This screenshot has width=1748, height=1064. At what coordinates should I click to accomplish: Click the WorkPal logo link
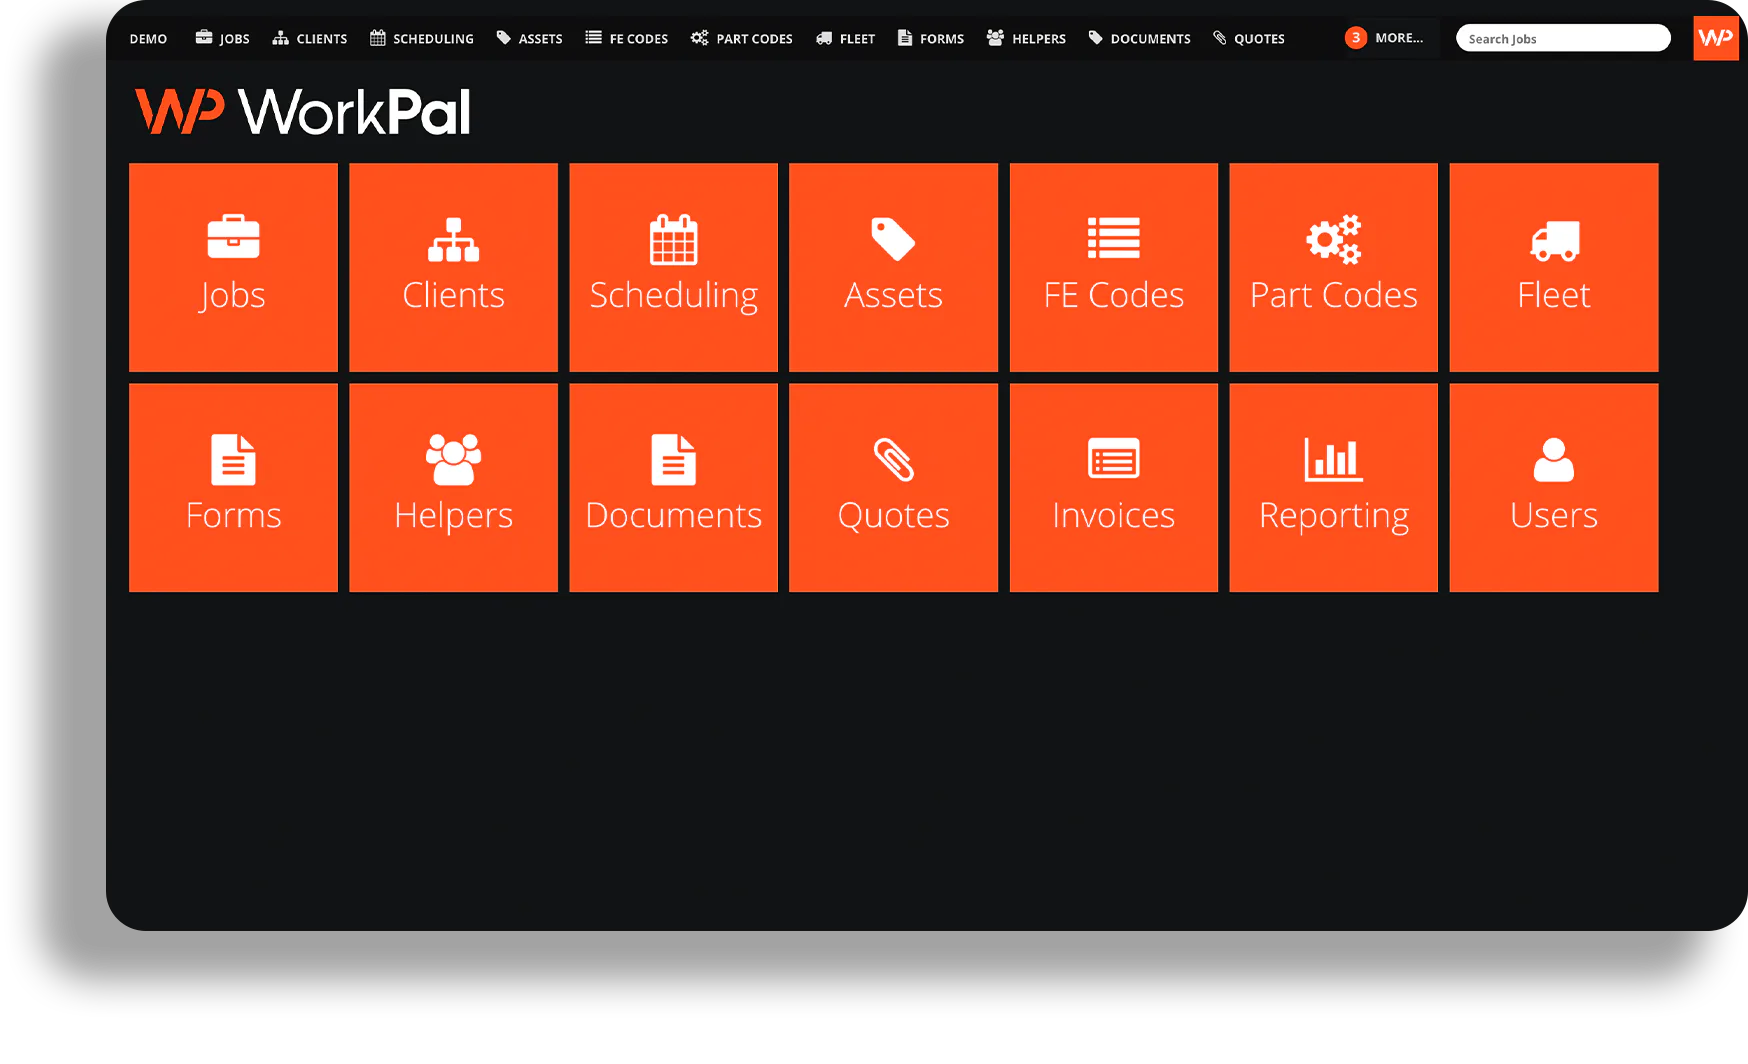tap(302, 111)
